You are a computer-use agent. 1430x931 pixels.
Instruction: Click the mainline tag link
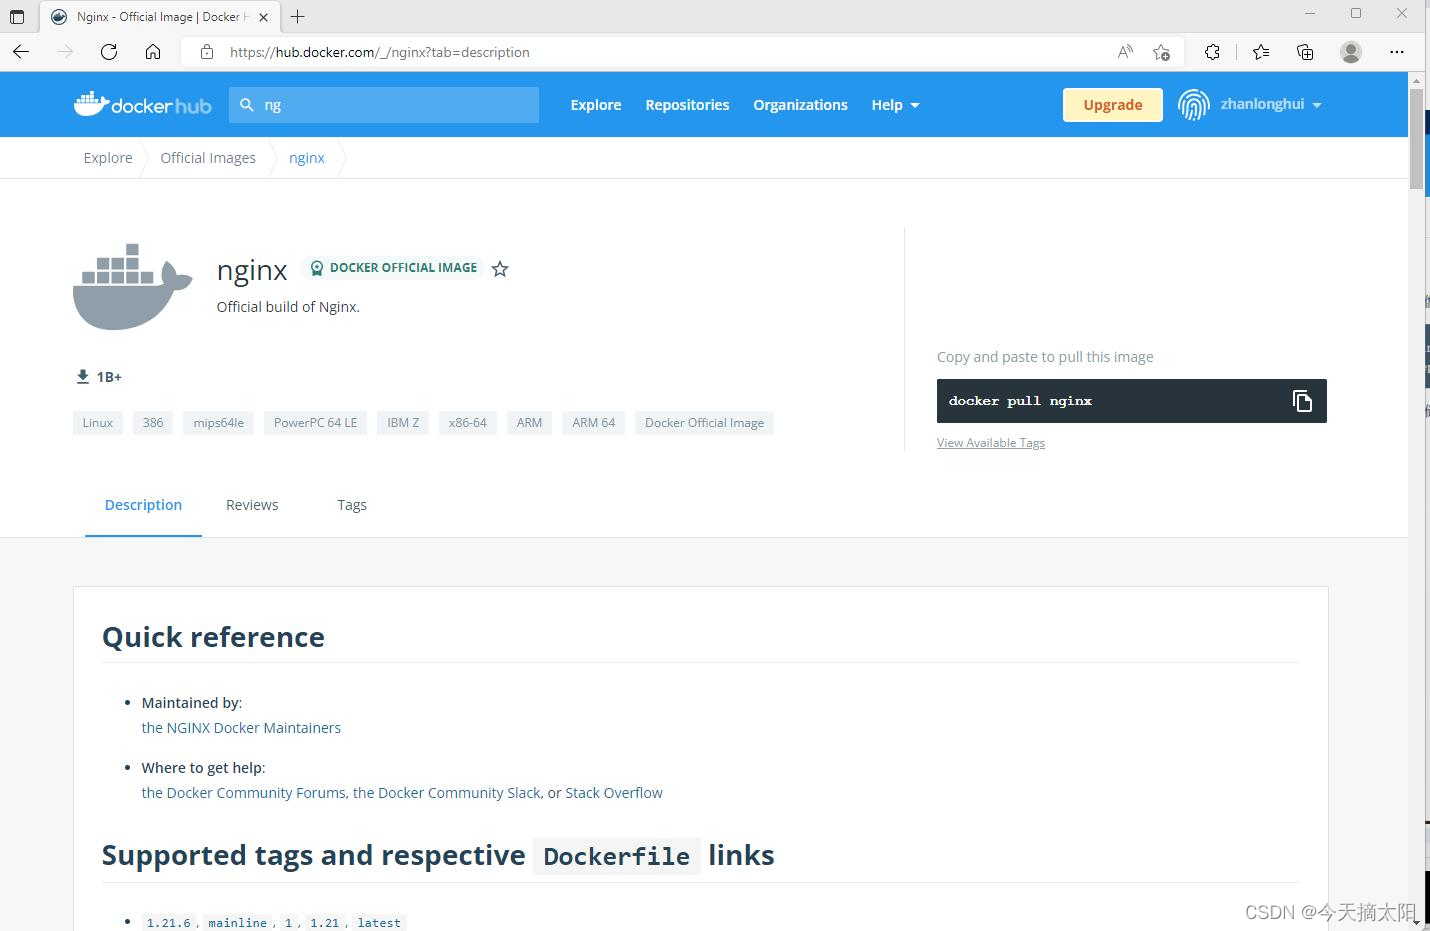pos(238,923)
